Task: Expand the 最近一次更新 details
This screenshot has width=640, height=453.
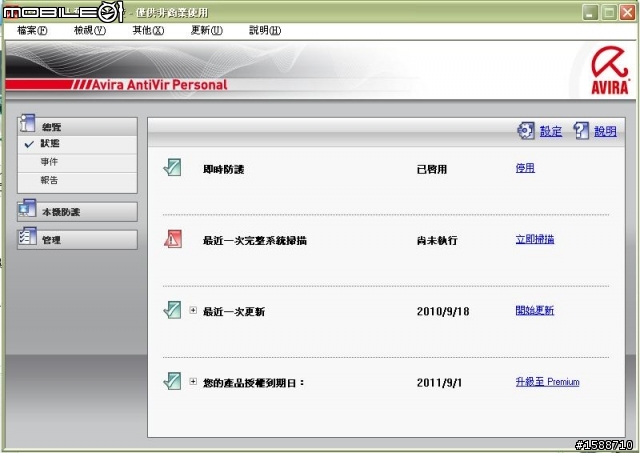Action: tap(193, 311)
